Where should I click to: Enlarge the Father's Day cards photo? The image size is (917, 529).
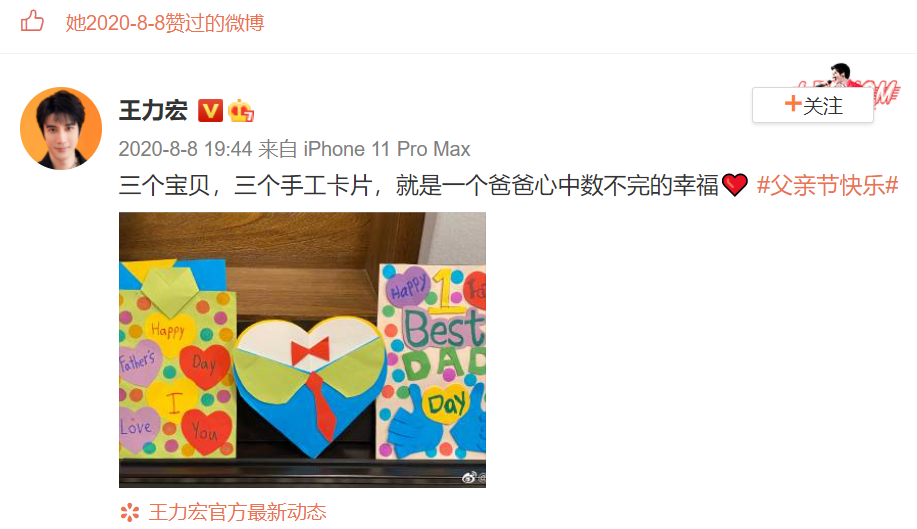tap(302, 350)
